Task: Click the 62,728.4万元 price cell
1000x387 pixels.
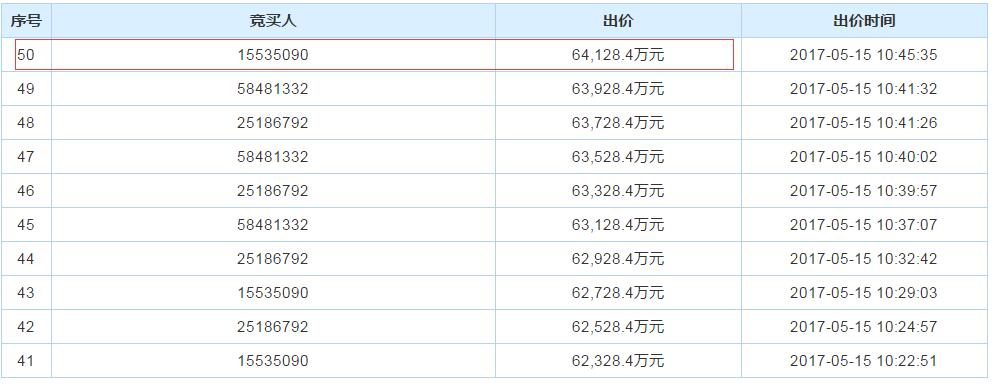Action: (618, 293)
